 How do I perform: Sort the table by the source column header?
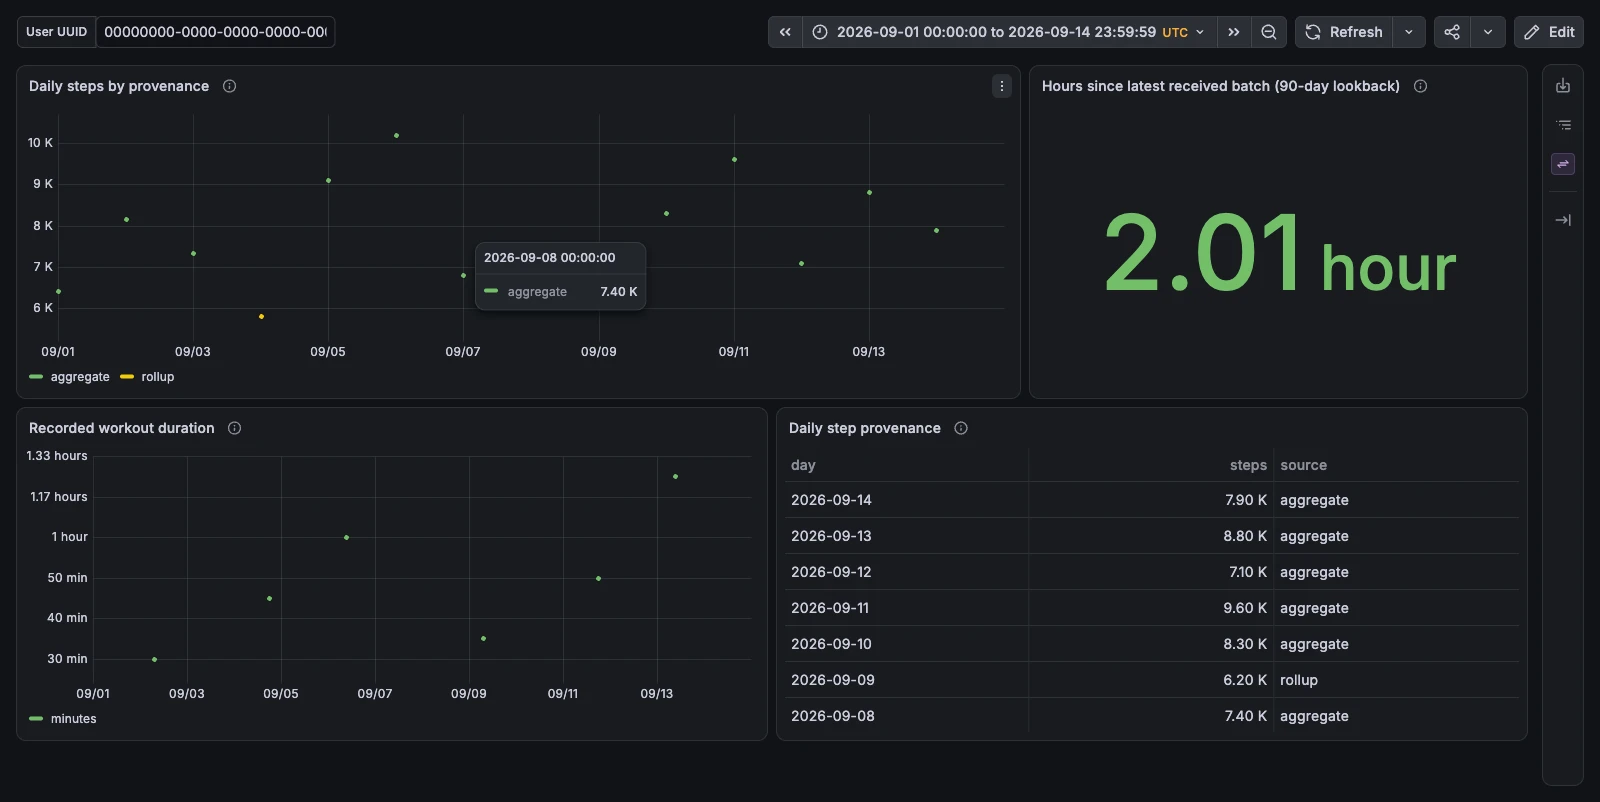coord(1303,465)
